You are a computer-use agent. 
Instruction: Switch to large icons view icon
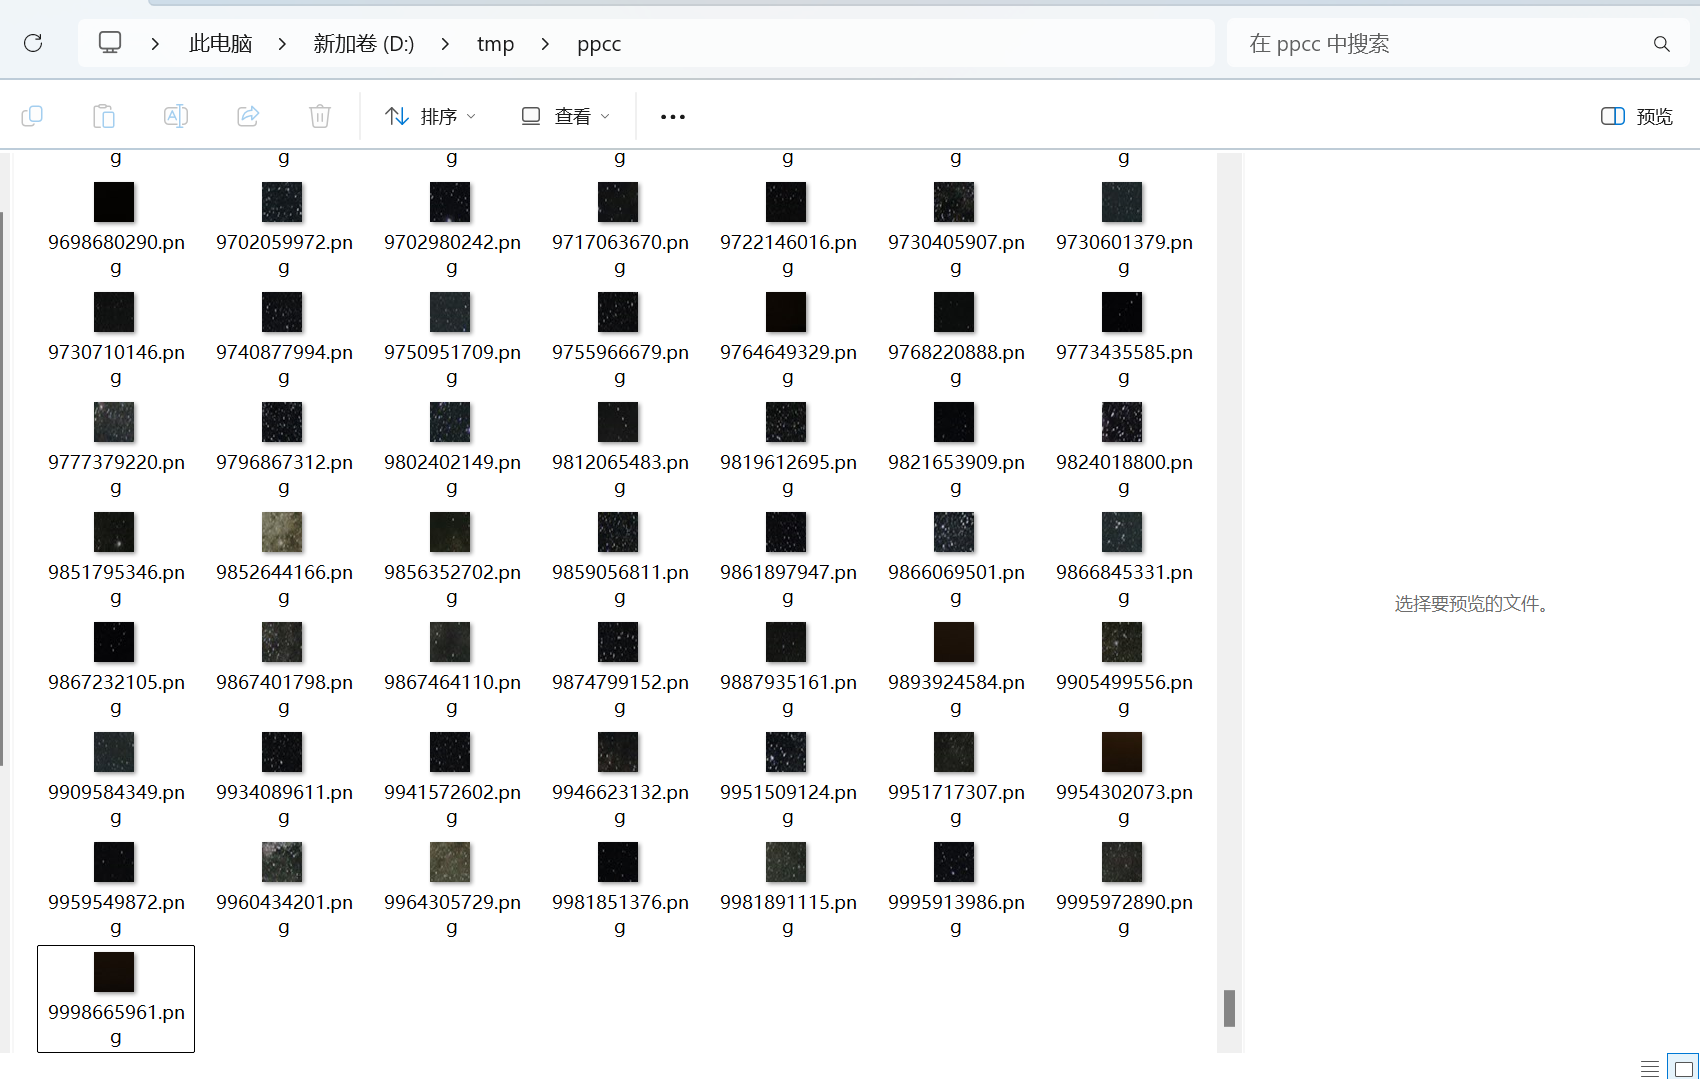click(1684, 1068)
